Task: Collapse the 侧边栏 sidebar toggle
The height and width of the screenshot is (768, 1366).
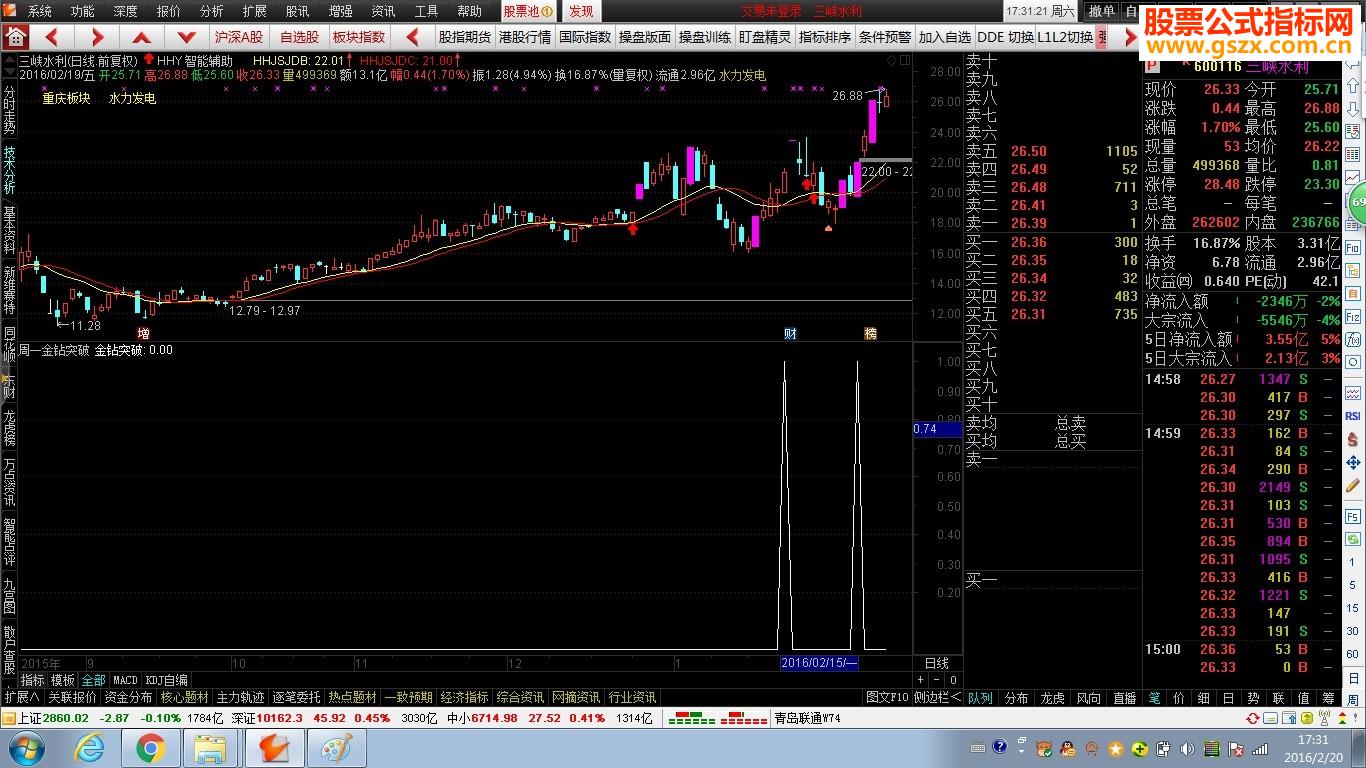Action: click(x=937, y=697)
